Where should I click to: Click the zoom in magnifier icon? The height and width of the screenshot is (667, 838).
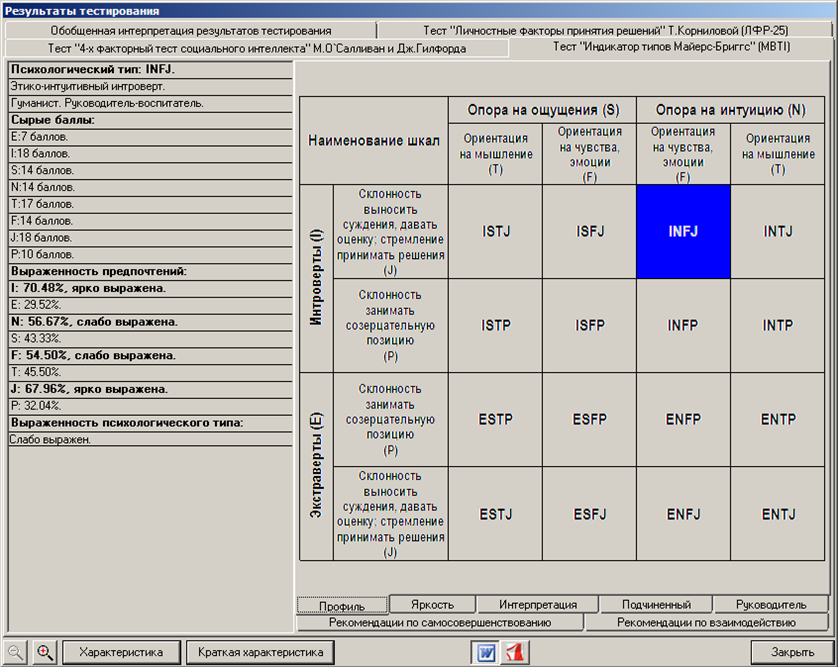(x=45, y=652)
